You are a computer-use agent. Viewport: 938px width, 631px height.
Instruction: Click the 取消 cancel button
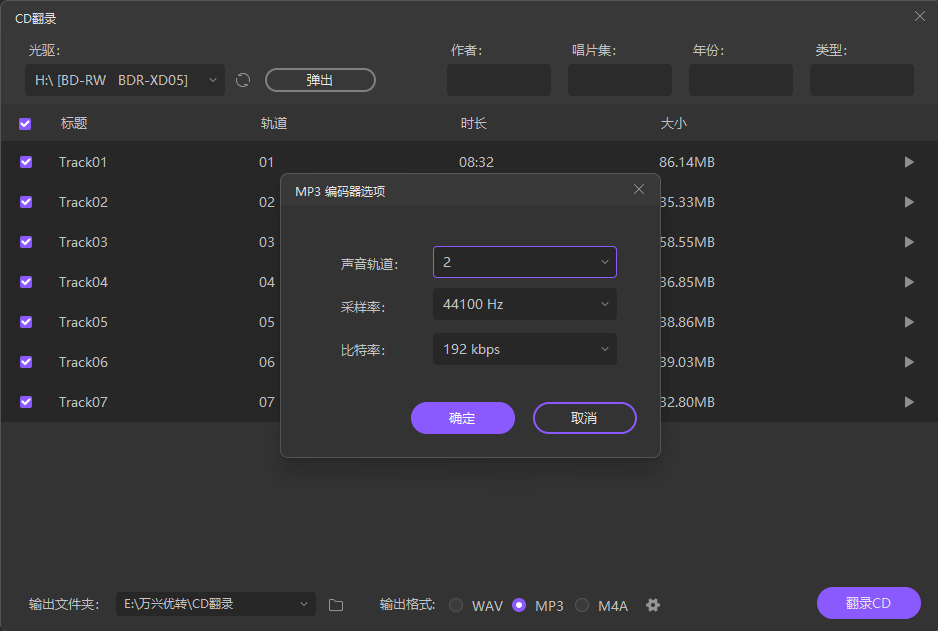(584, 418)
